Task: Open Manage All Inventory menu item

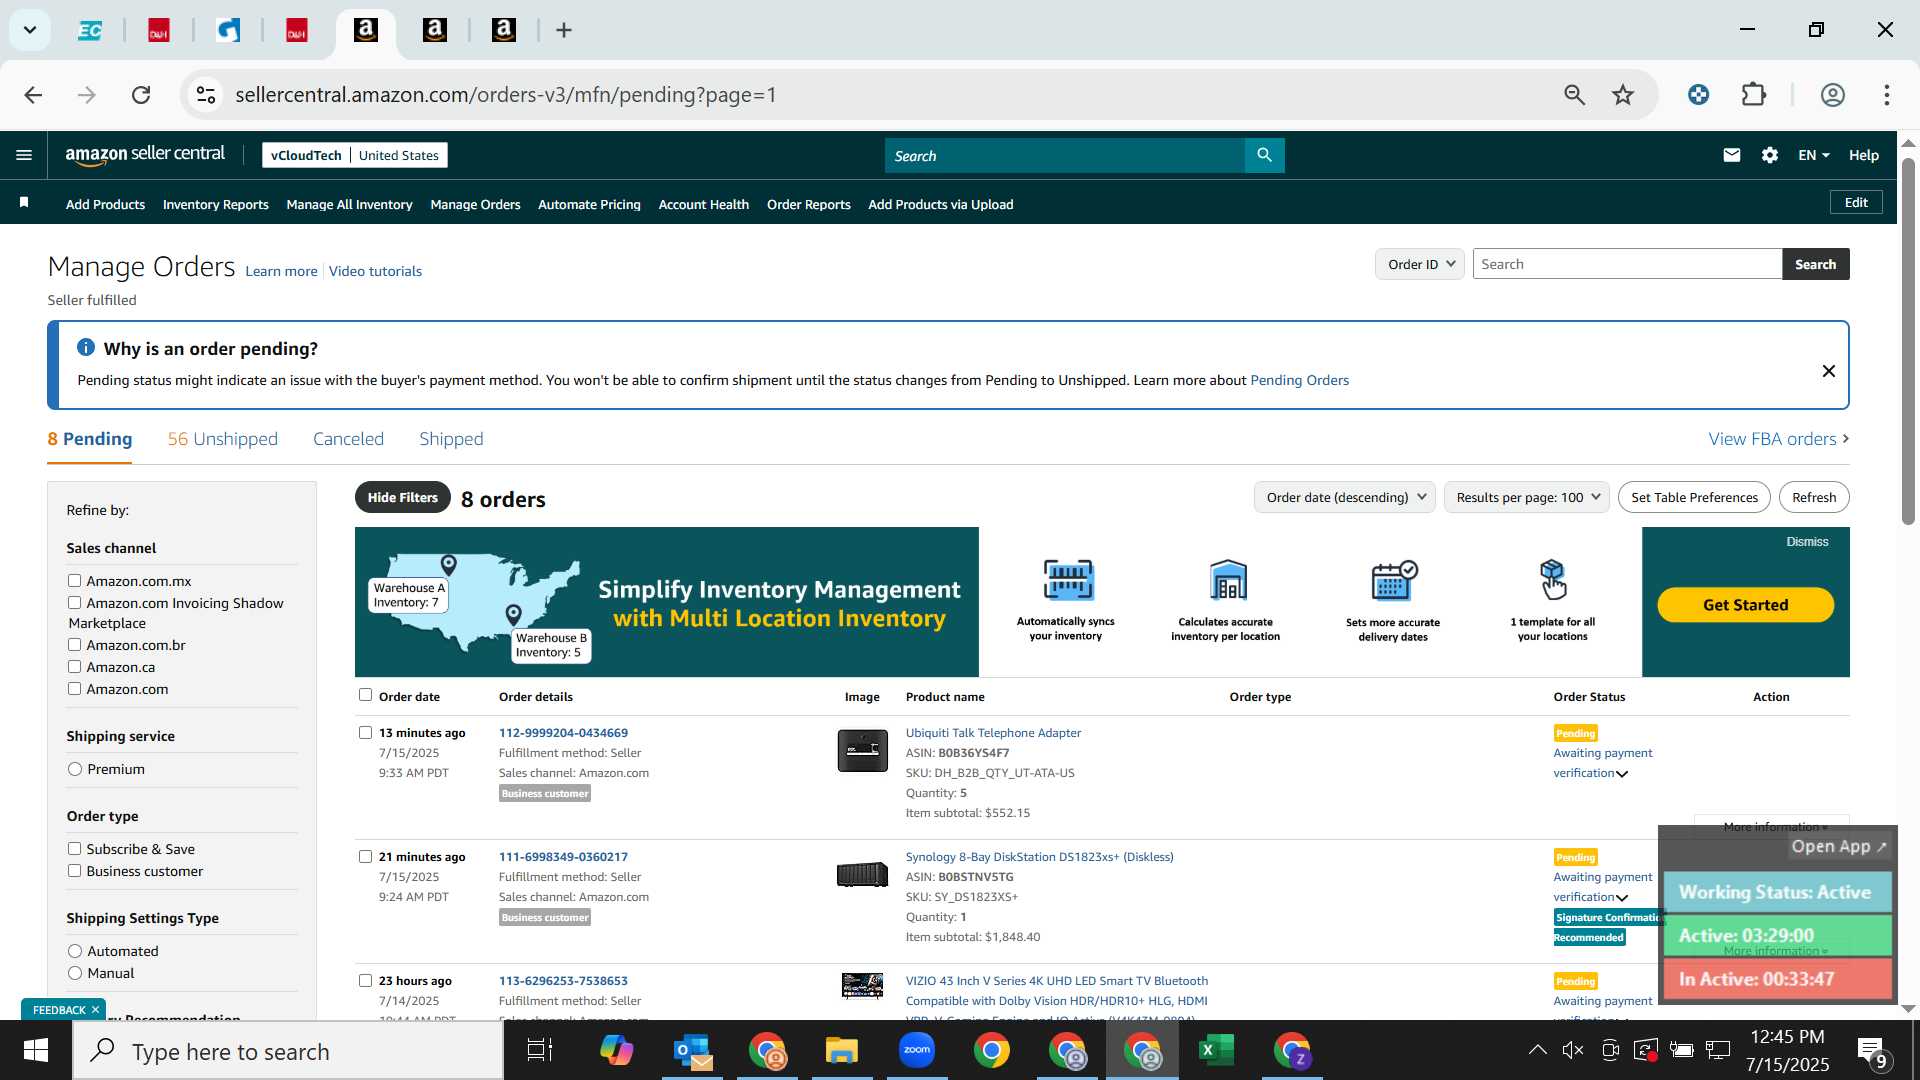Action: coord(349,204)
